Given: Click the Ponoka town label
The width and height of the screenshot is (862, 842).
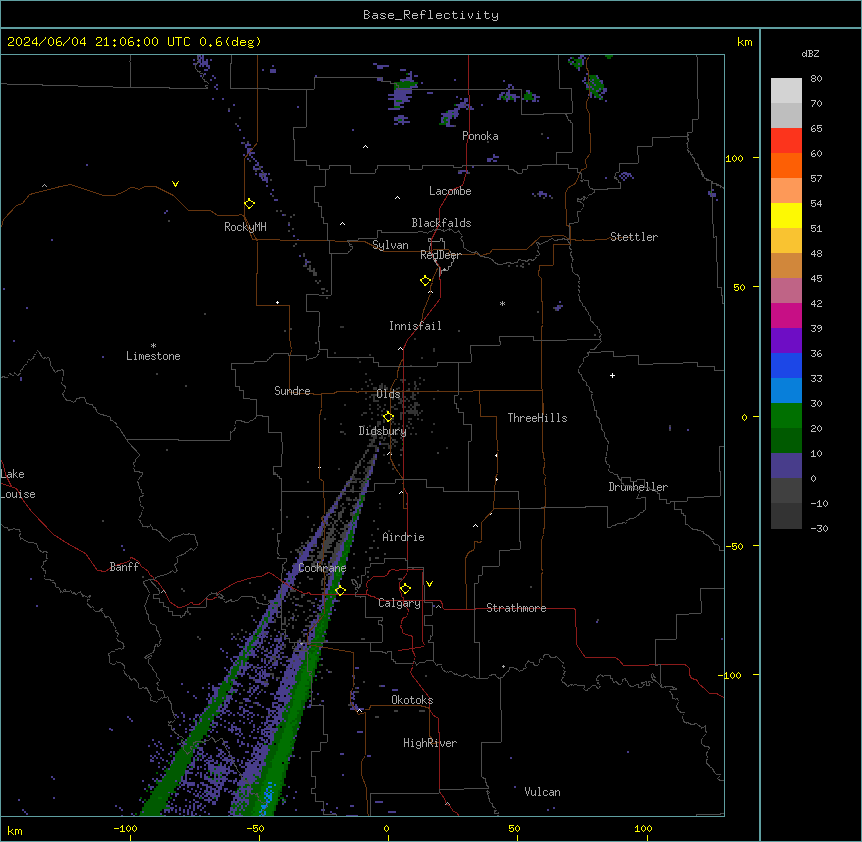Looking at the screenshot, I should 480,136.
